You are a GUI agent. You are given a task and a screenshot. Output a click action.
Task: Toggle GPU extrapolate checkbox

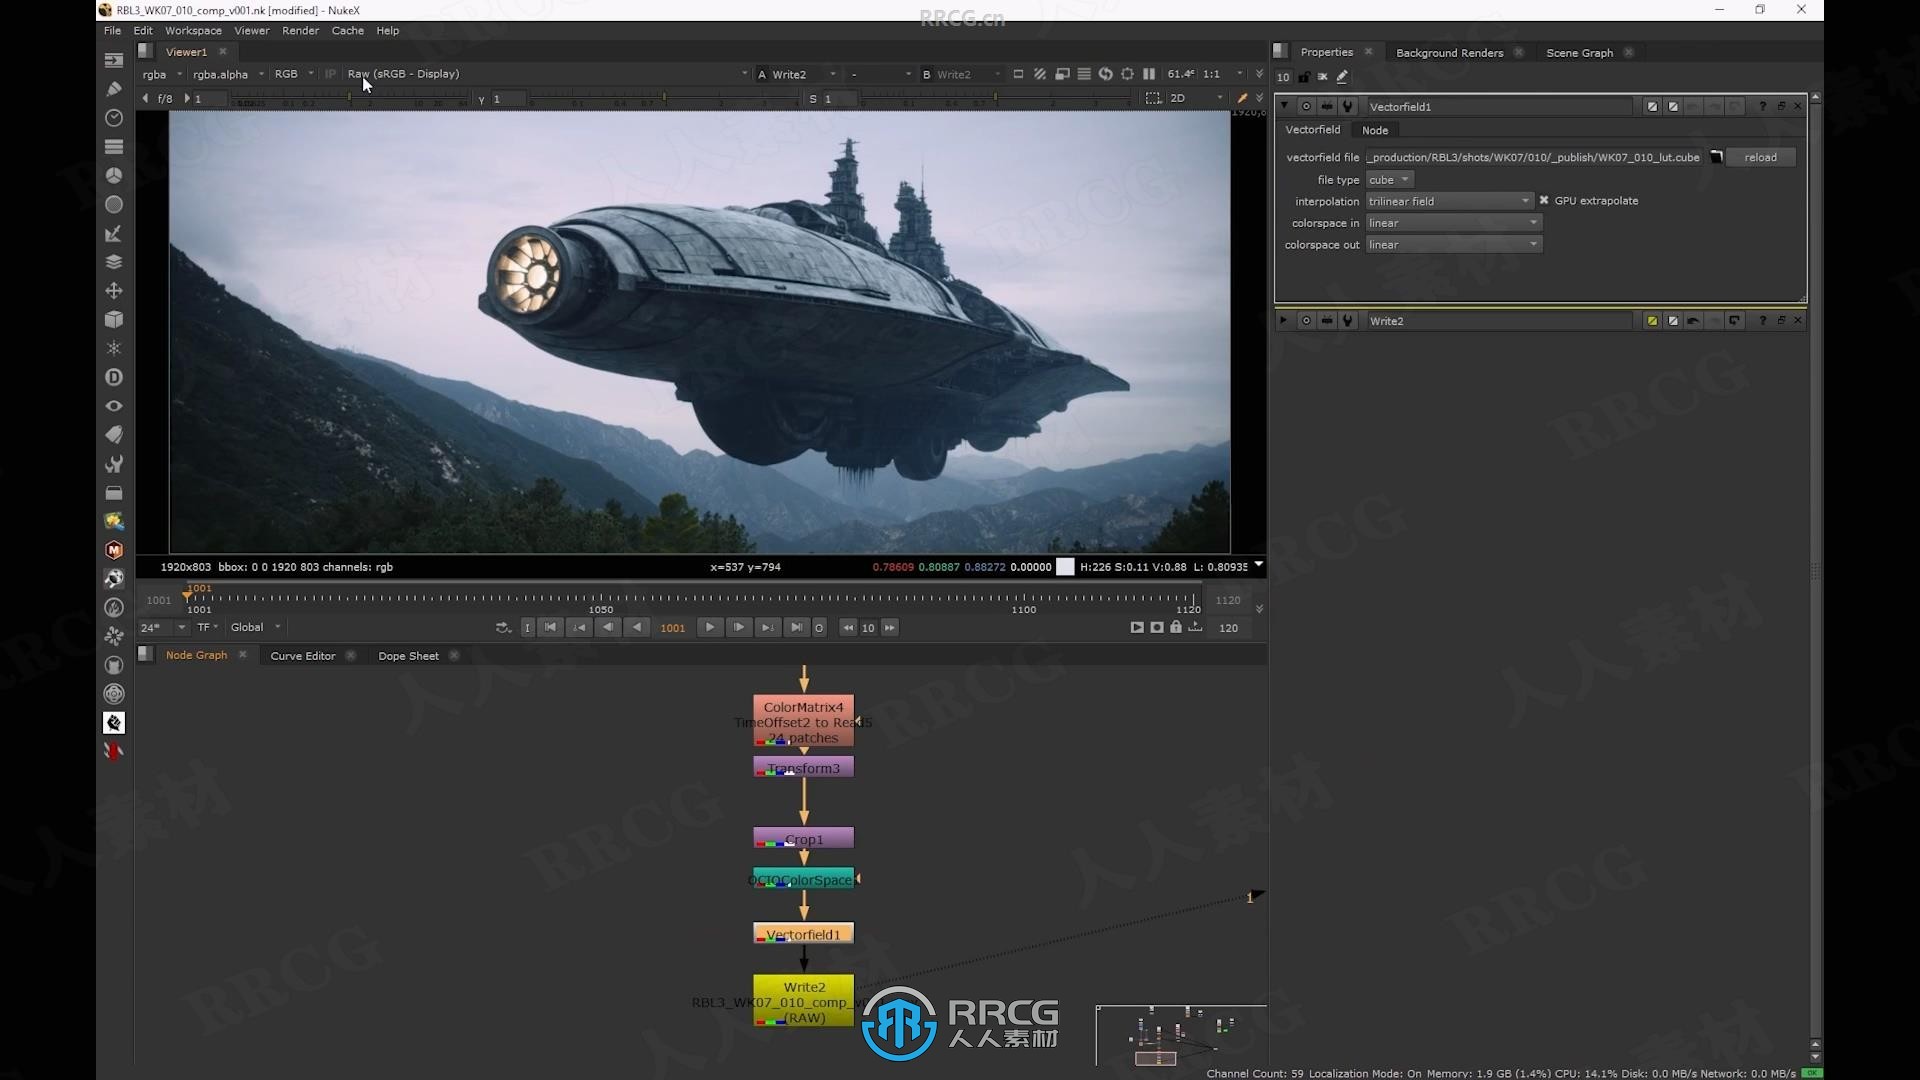tap(1544, 201)
